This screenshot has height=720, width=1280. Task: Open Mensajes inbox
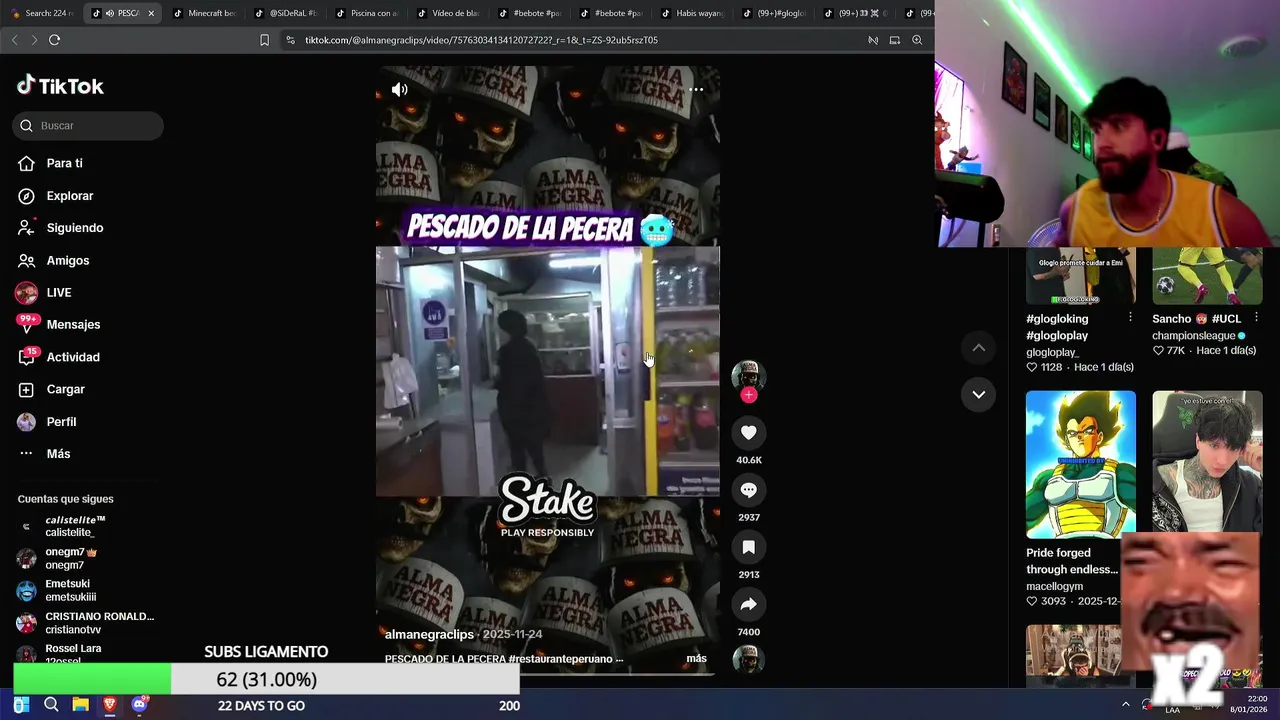click(73, 324)
